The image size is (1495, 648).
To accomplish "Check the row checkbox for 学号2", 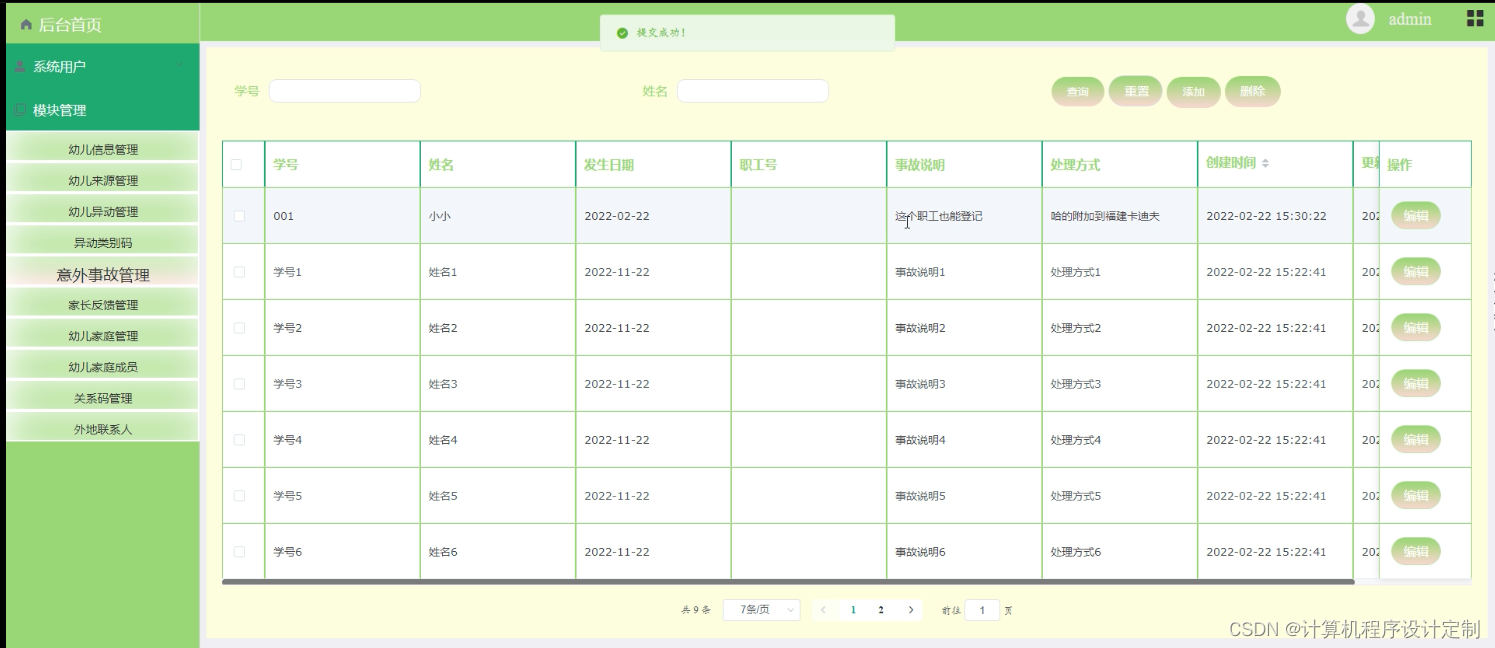I will [x=239, y=328].
